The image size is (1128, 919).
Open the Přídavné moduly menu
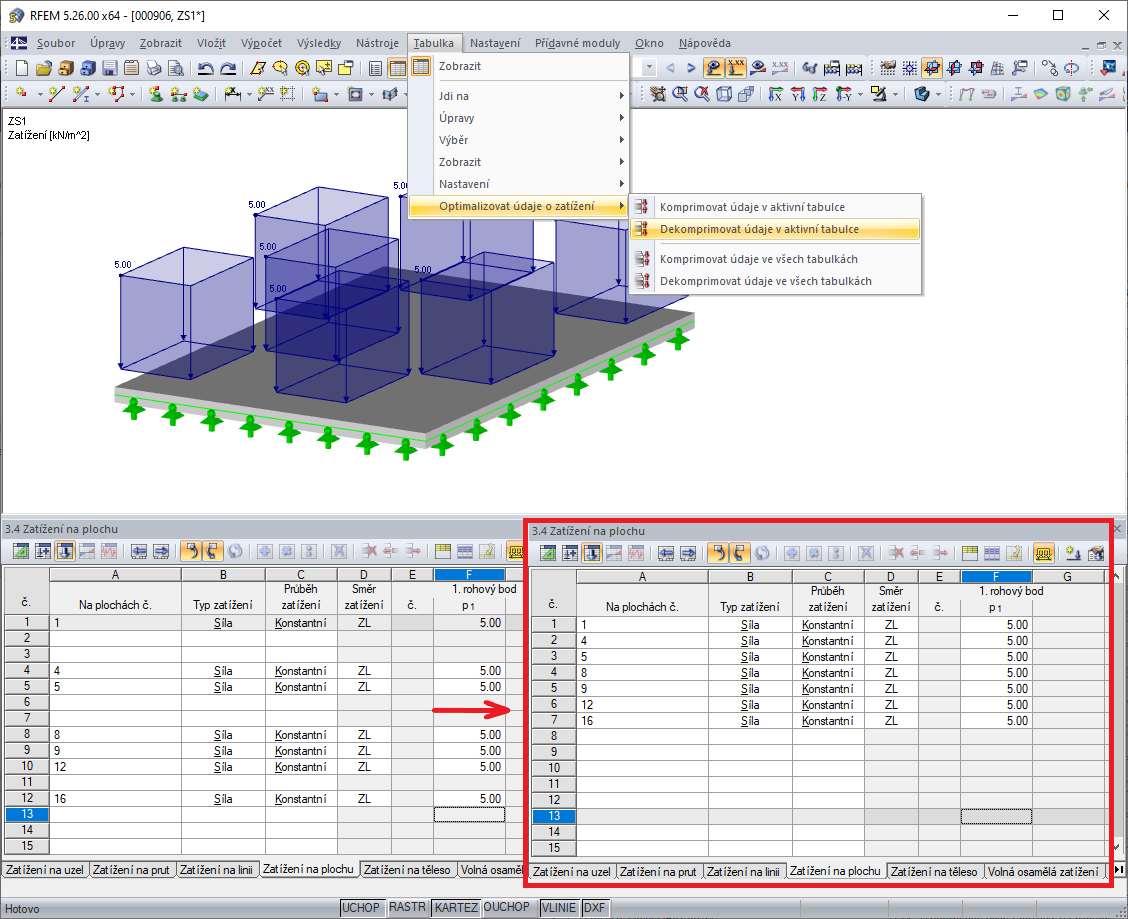click(578, 43)
